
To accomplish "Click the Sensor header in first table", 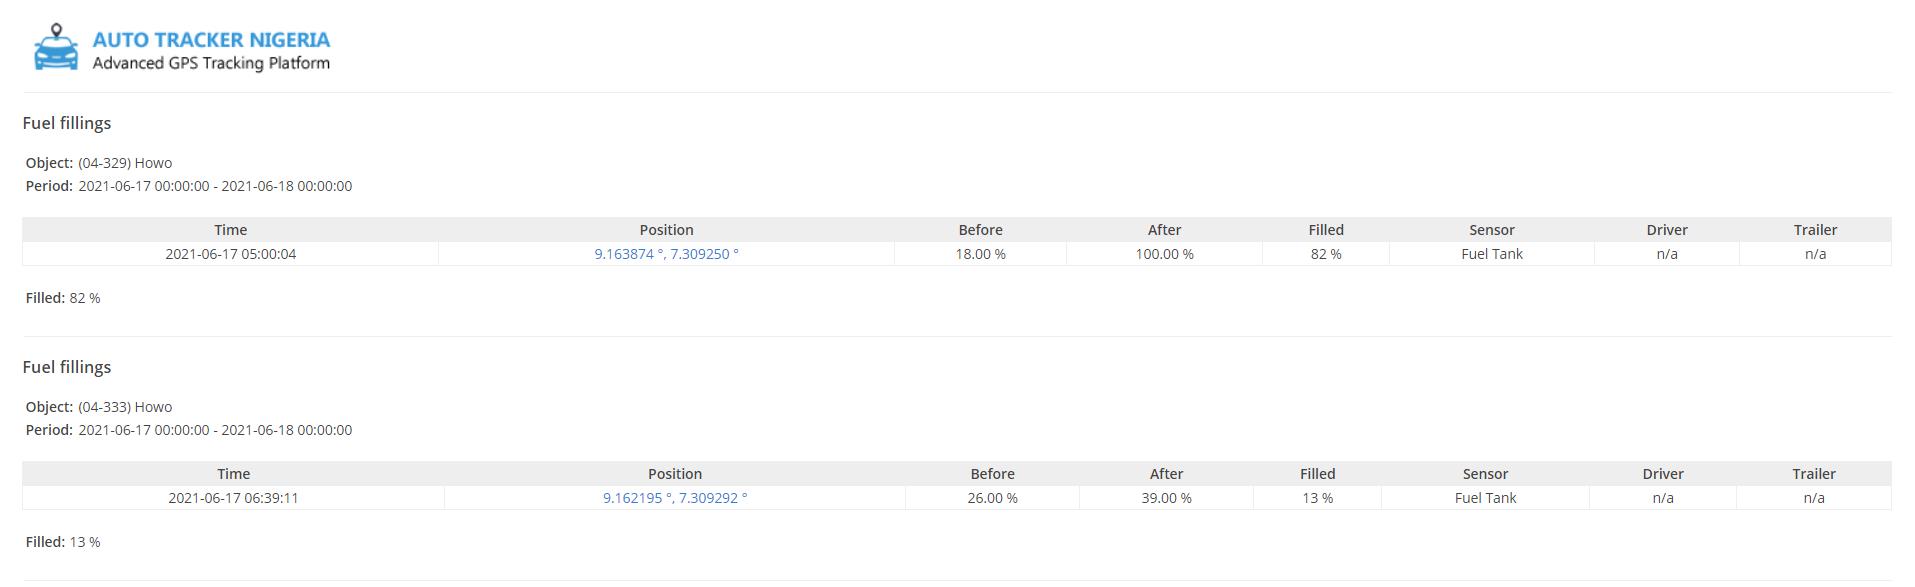I will tap(1491, 230).
